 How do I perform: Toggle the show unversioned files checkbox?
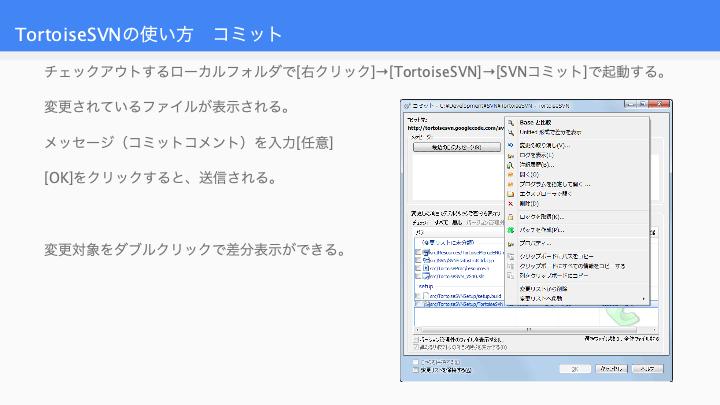(x=416, y=340)
